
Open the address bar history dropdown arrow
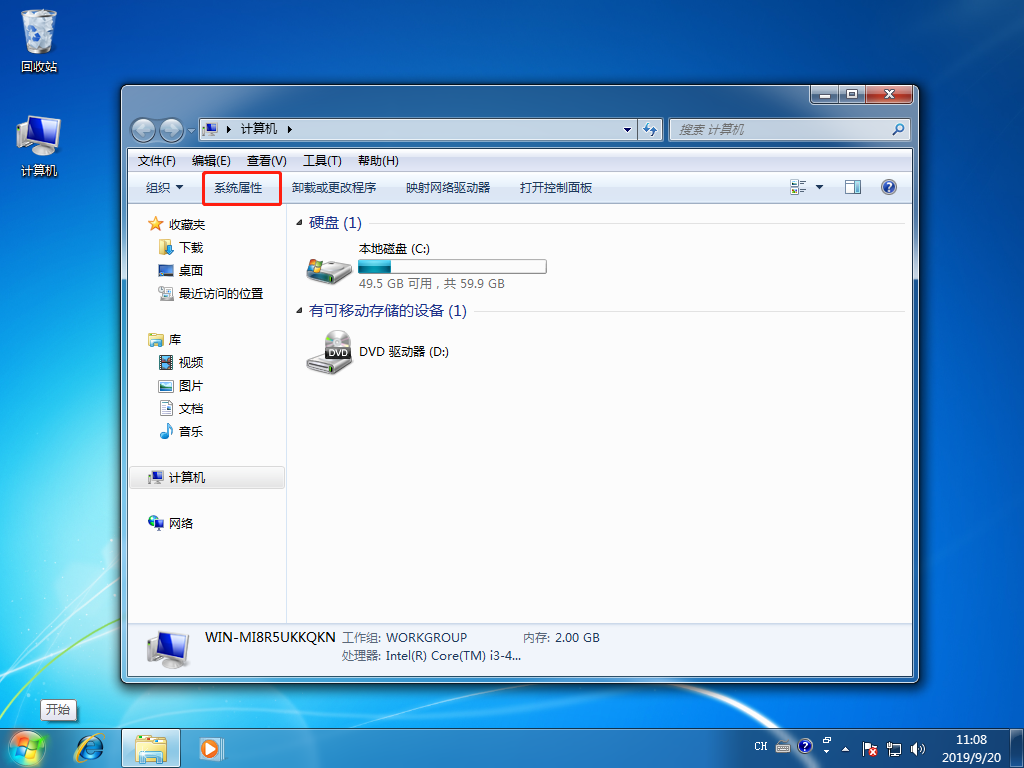[x=626, y=129]
